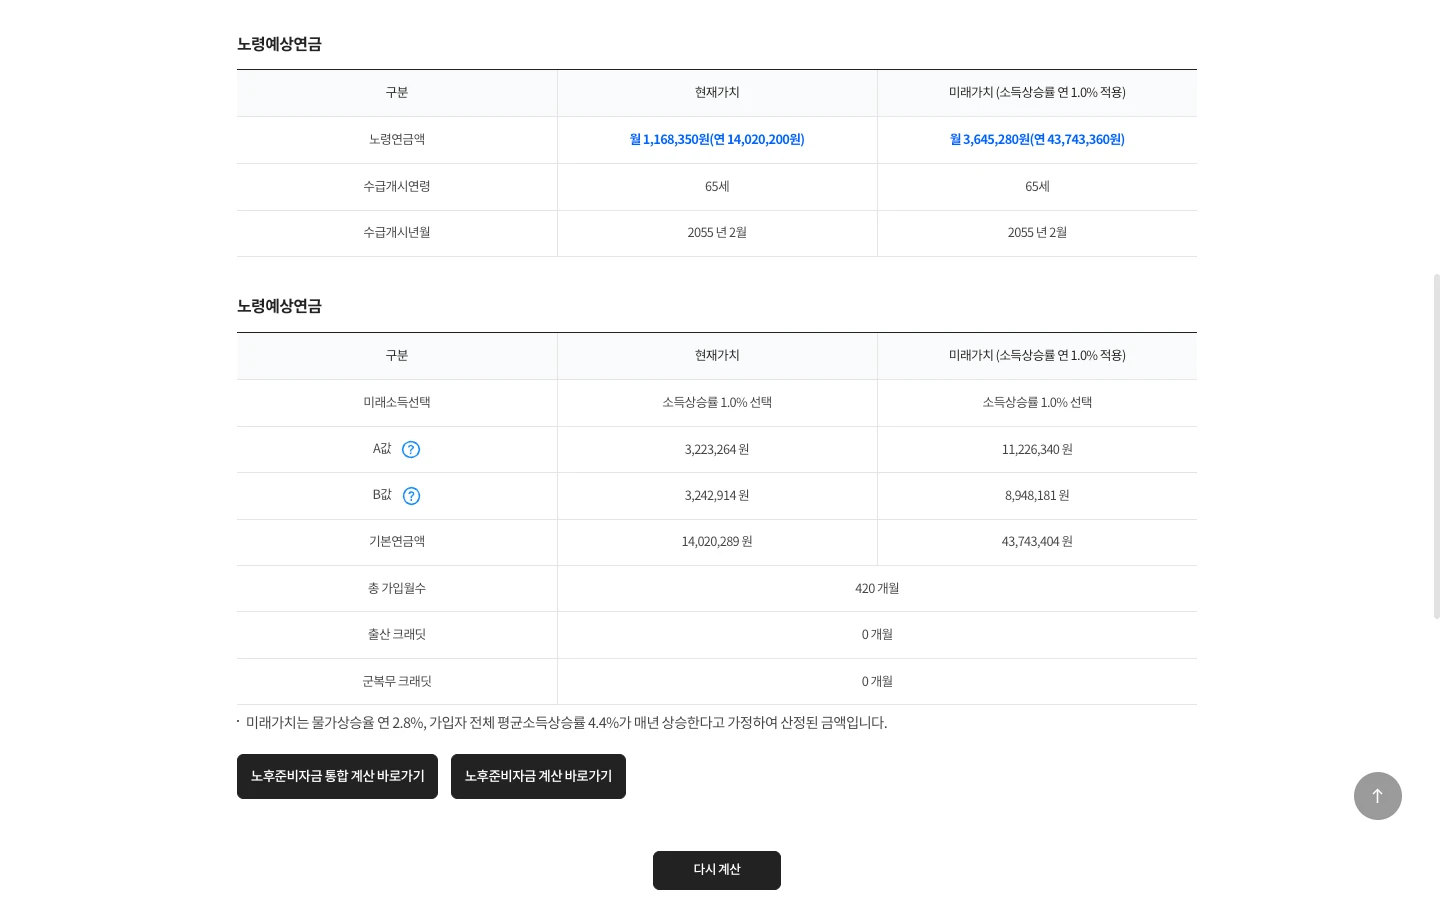1440x900 pixels.
Task: Click the 수급개시연령 row label
Action: [397, 187]
